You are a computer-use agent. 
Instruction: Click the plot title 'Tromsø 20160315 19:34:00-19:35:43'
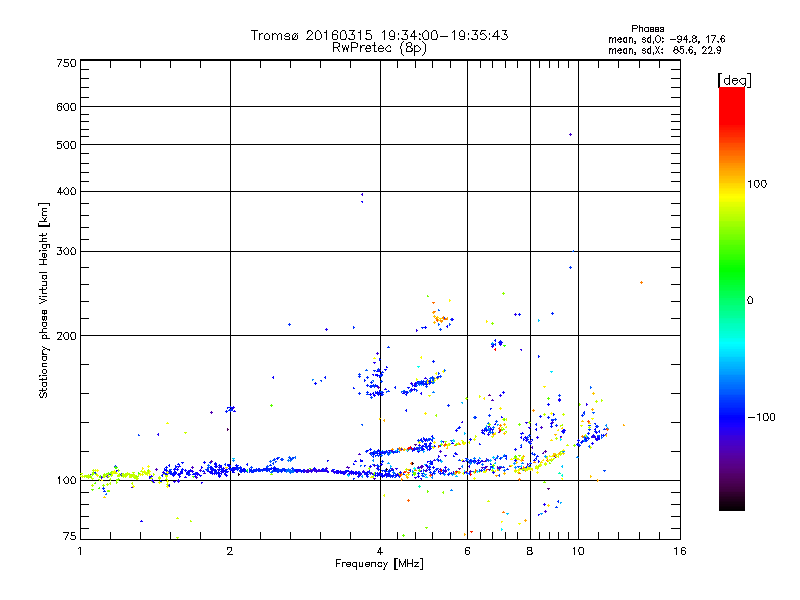379,35
